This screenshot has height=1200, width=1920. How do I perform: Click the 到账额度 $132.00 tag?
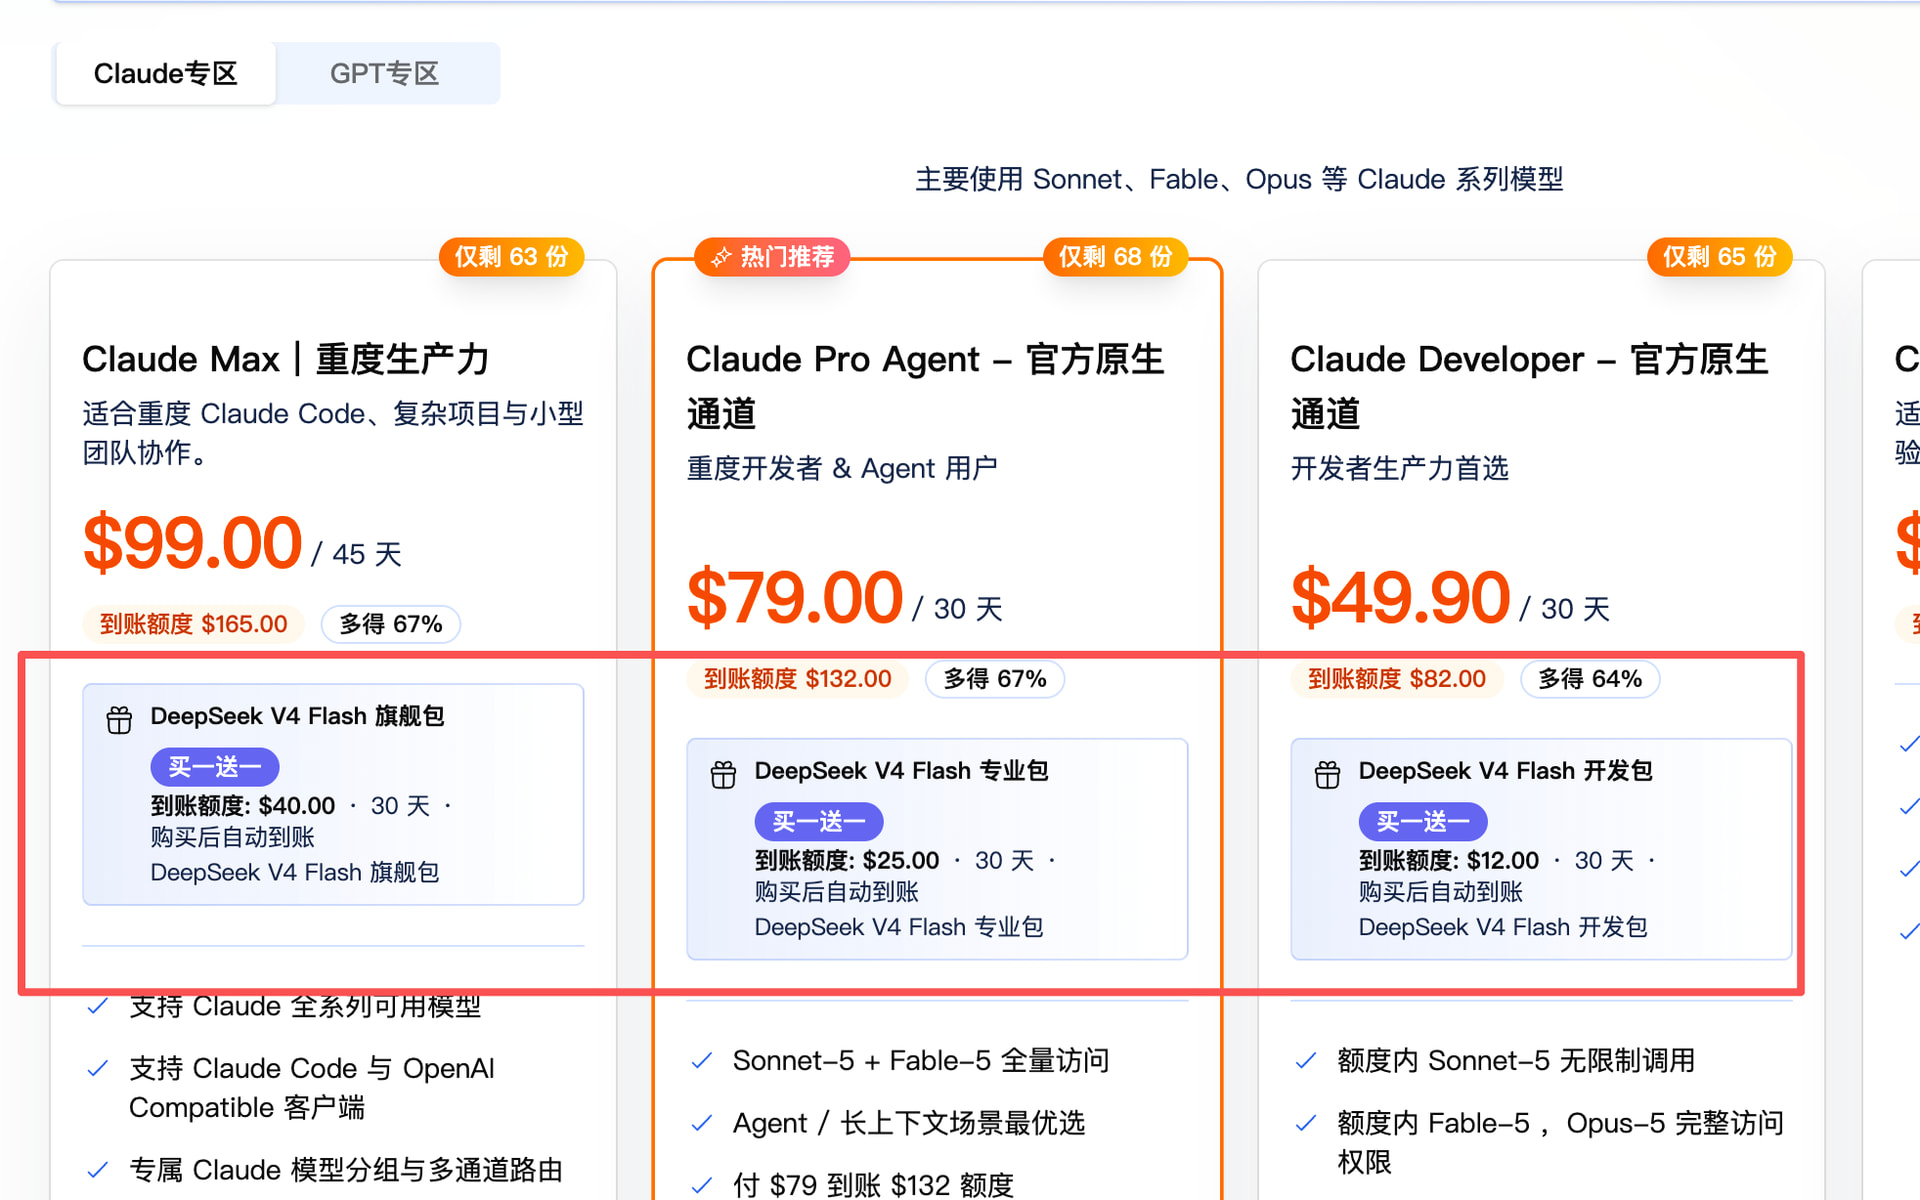(798, 679)
